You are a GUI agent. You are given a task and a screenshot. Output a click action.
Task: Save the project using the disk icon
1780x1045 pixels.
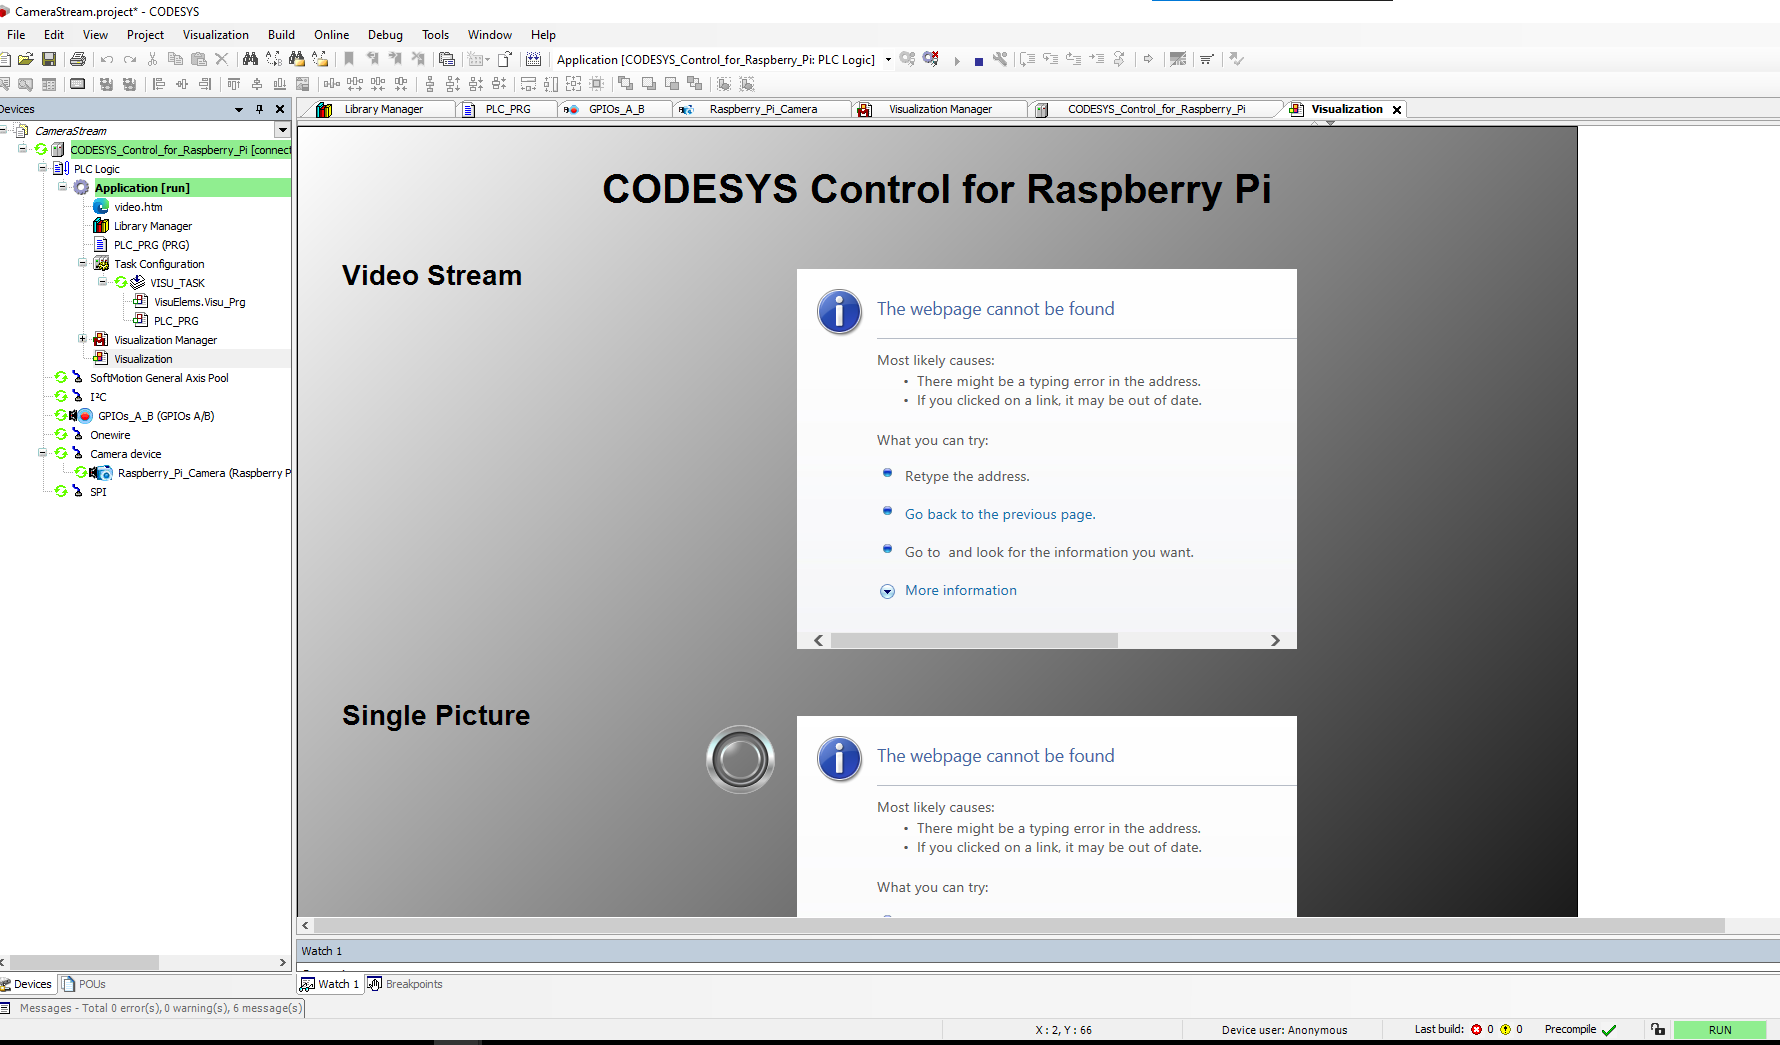pos(50,59)
